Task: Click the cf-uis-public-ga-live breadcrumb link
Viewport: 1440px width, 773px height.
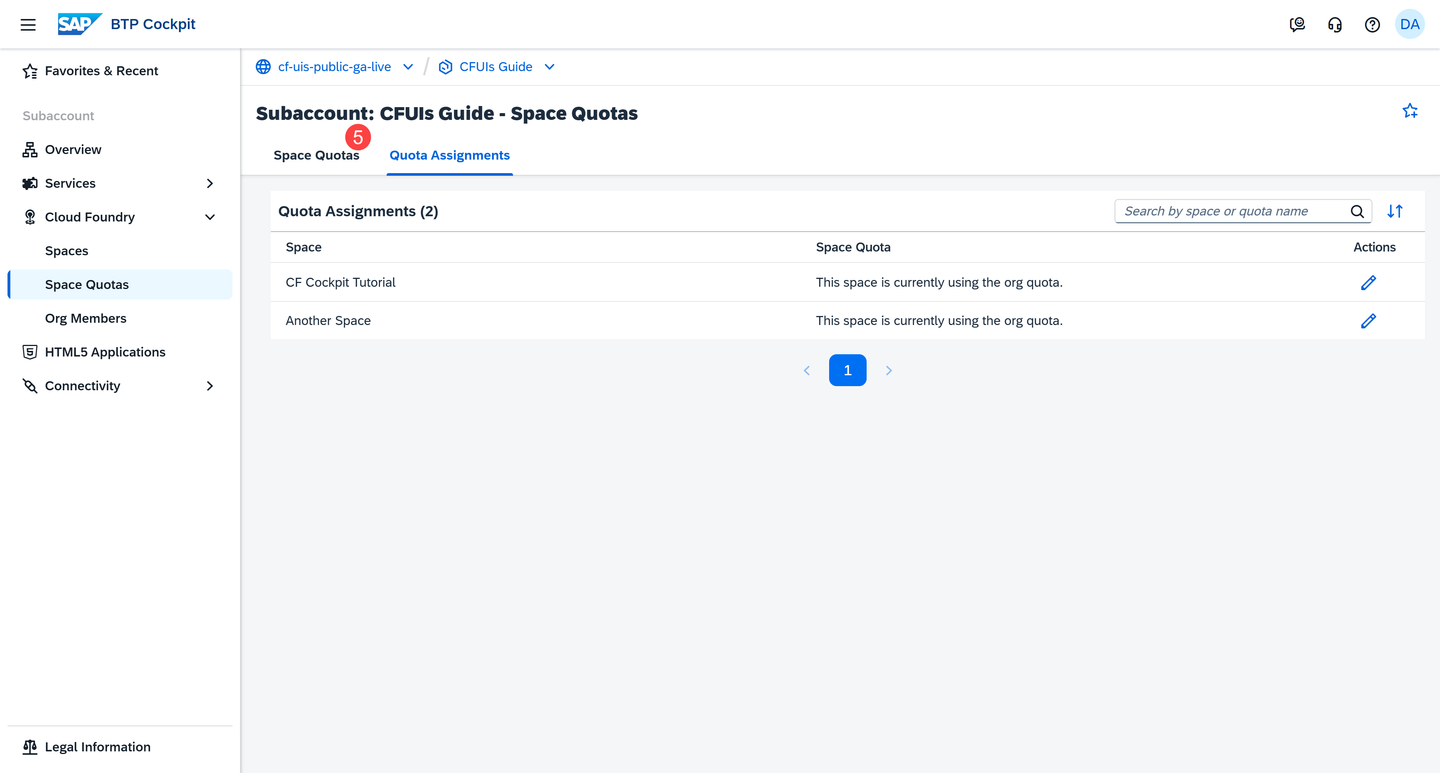Action: (x=334, y=67)
